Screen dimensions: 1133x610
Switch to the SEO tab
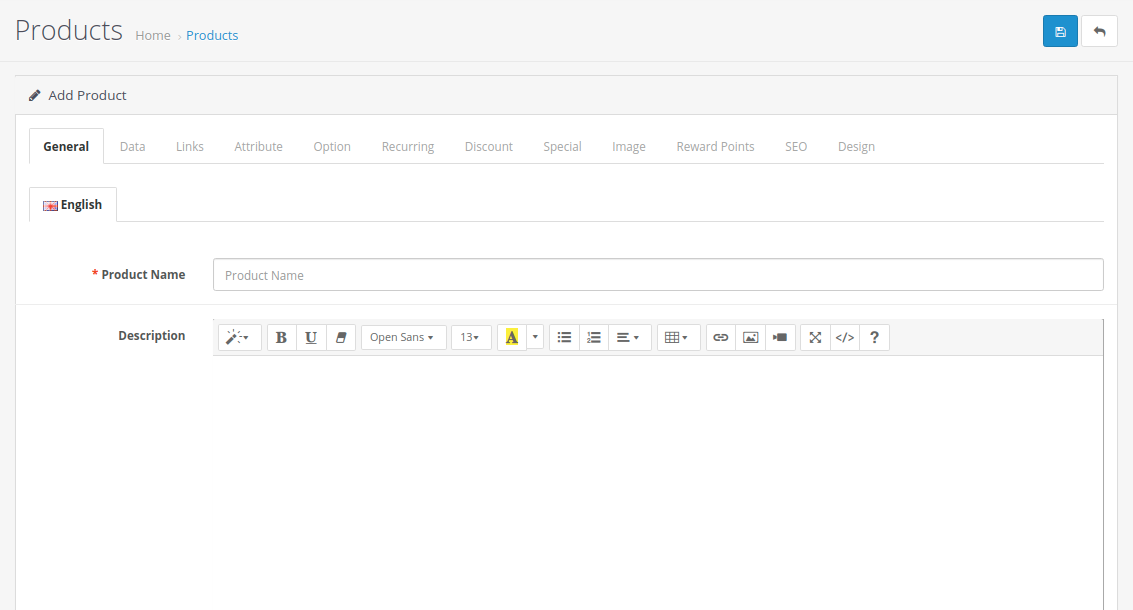pos(796,147)
